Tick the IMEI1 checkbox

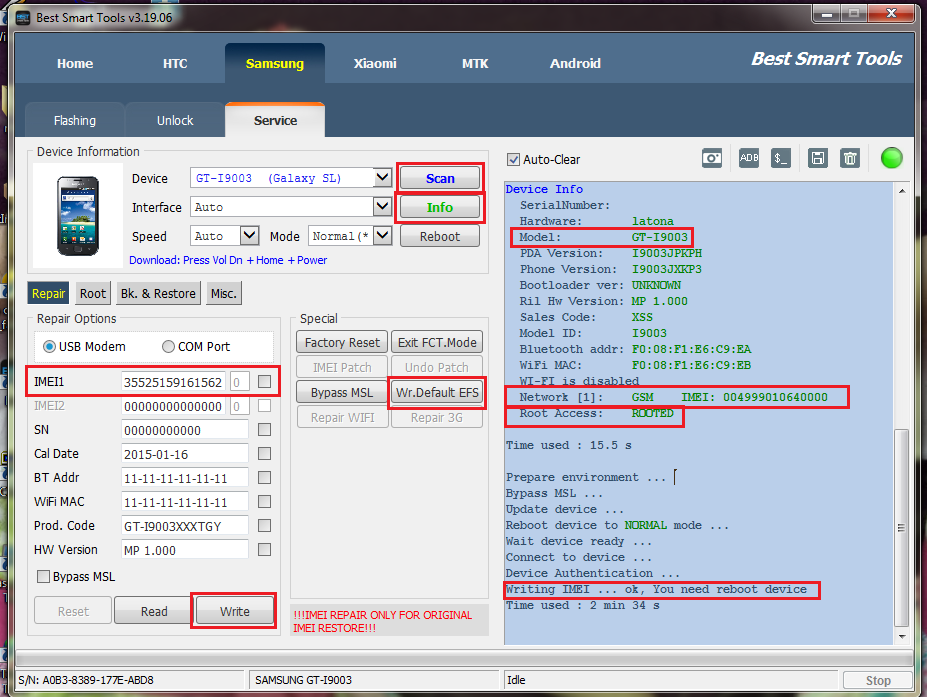(x=264, y=381)
